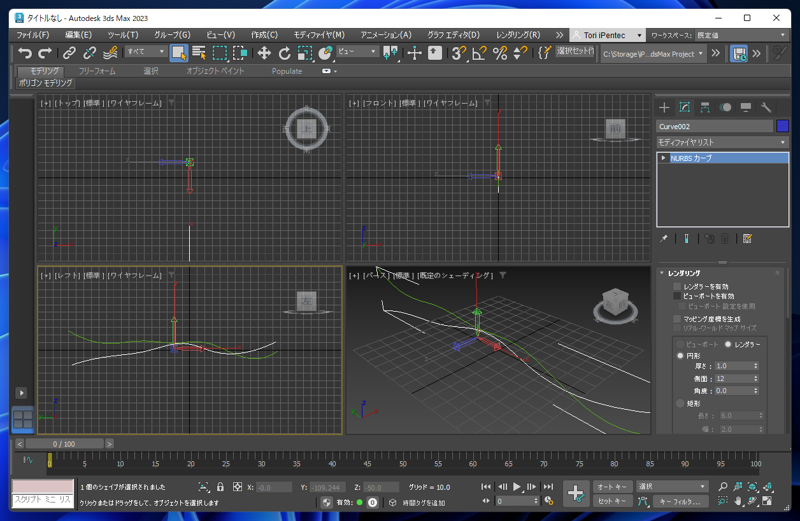The height and width of the screenshot is (521, 800).
Task: Open the Tori iPentec user dropdown
Action: point(607,35)
